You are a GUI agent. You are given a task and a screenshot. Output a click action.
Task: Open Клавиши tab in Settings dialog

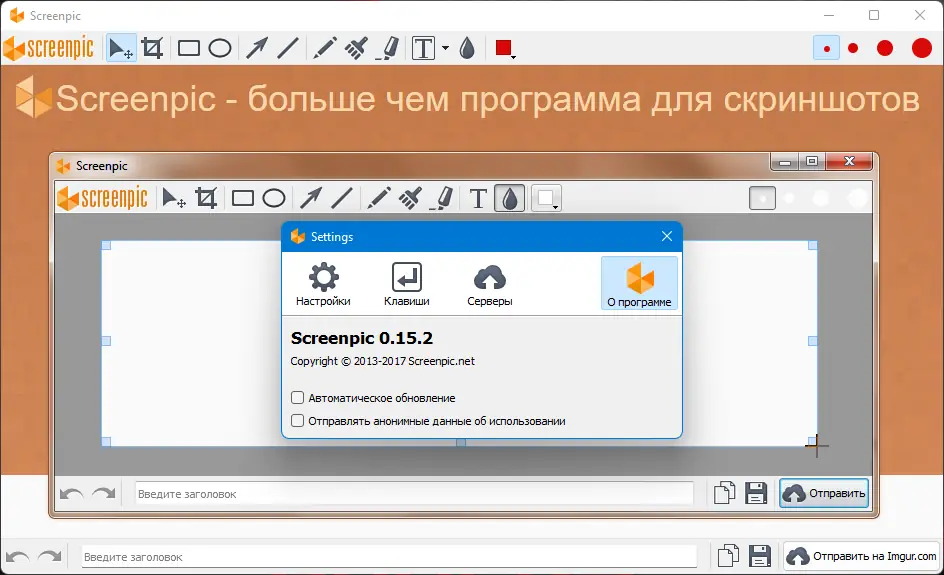coord(407,284)
